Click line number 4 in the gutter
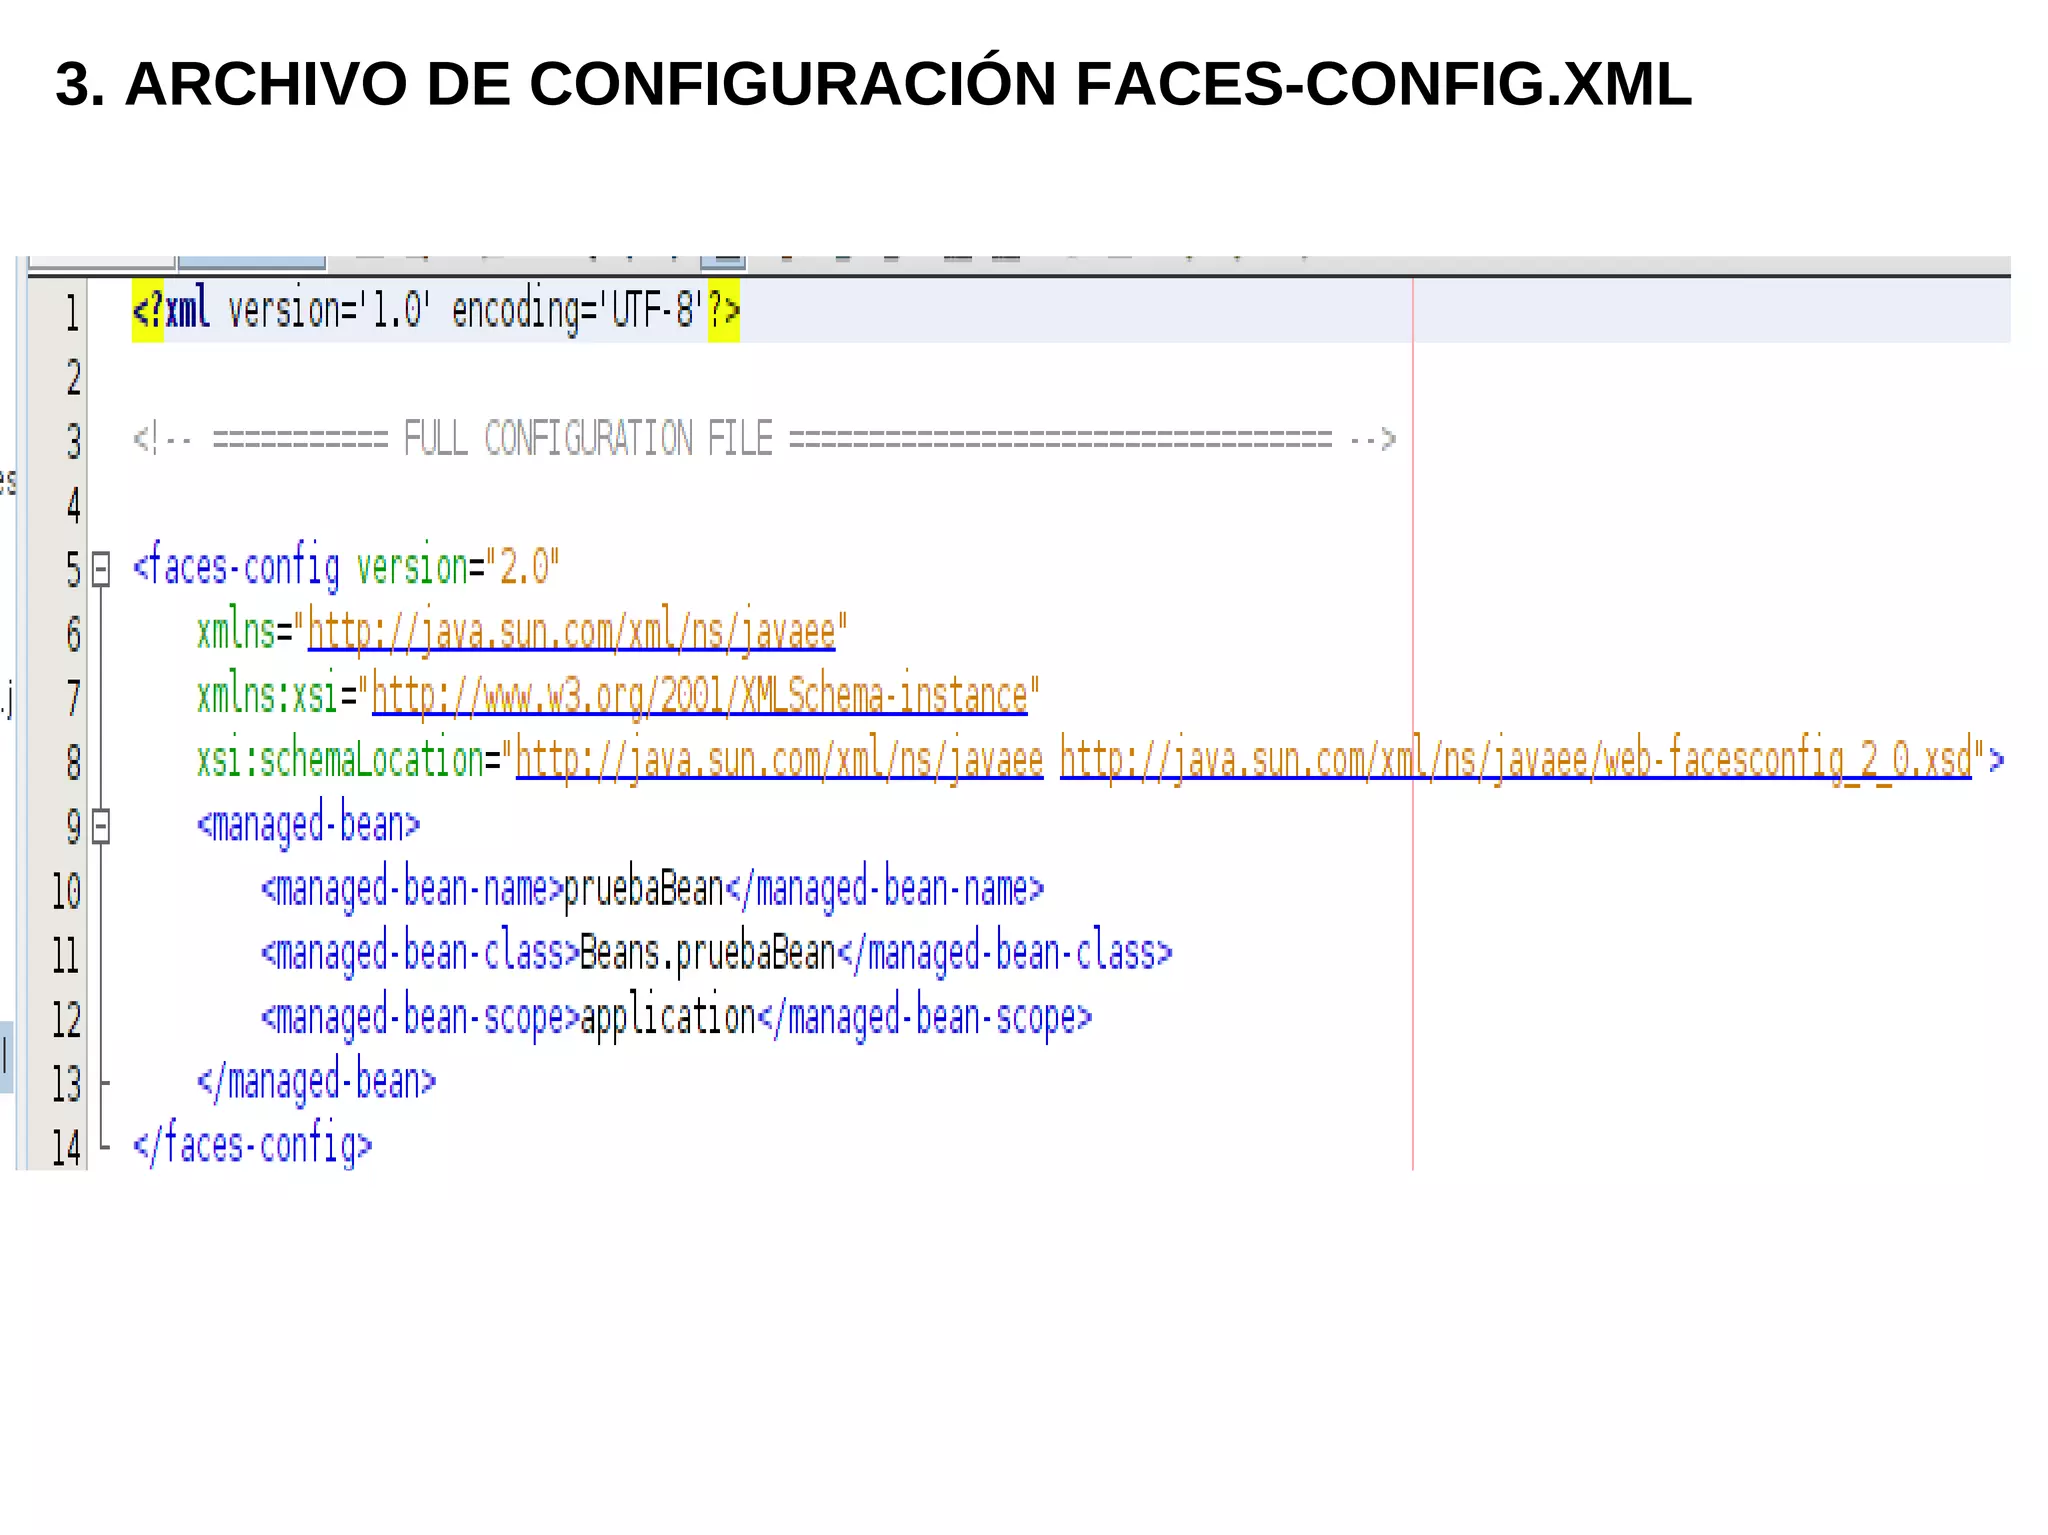The height and width of the screenshot is (1535, 2048). (73, 505)
